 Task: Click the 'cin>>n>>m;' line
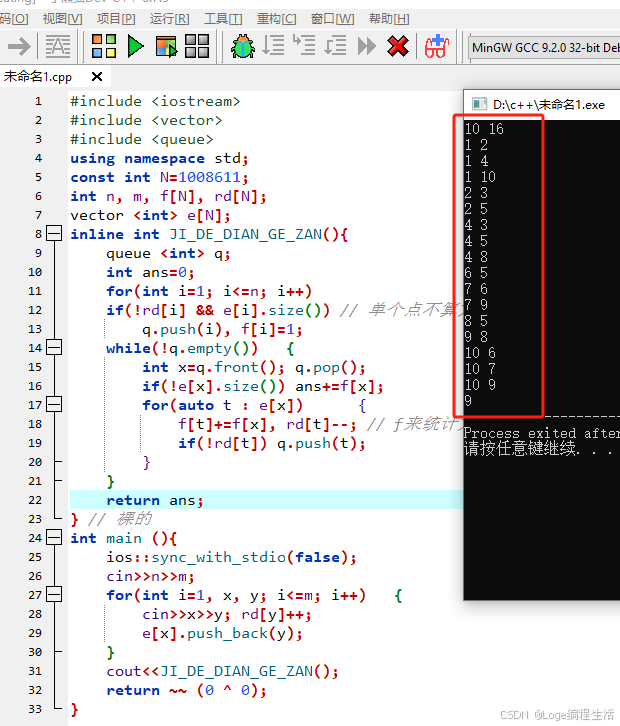click(x=150, y=576)
